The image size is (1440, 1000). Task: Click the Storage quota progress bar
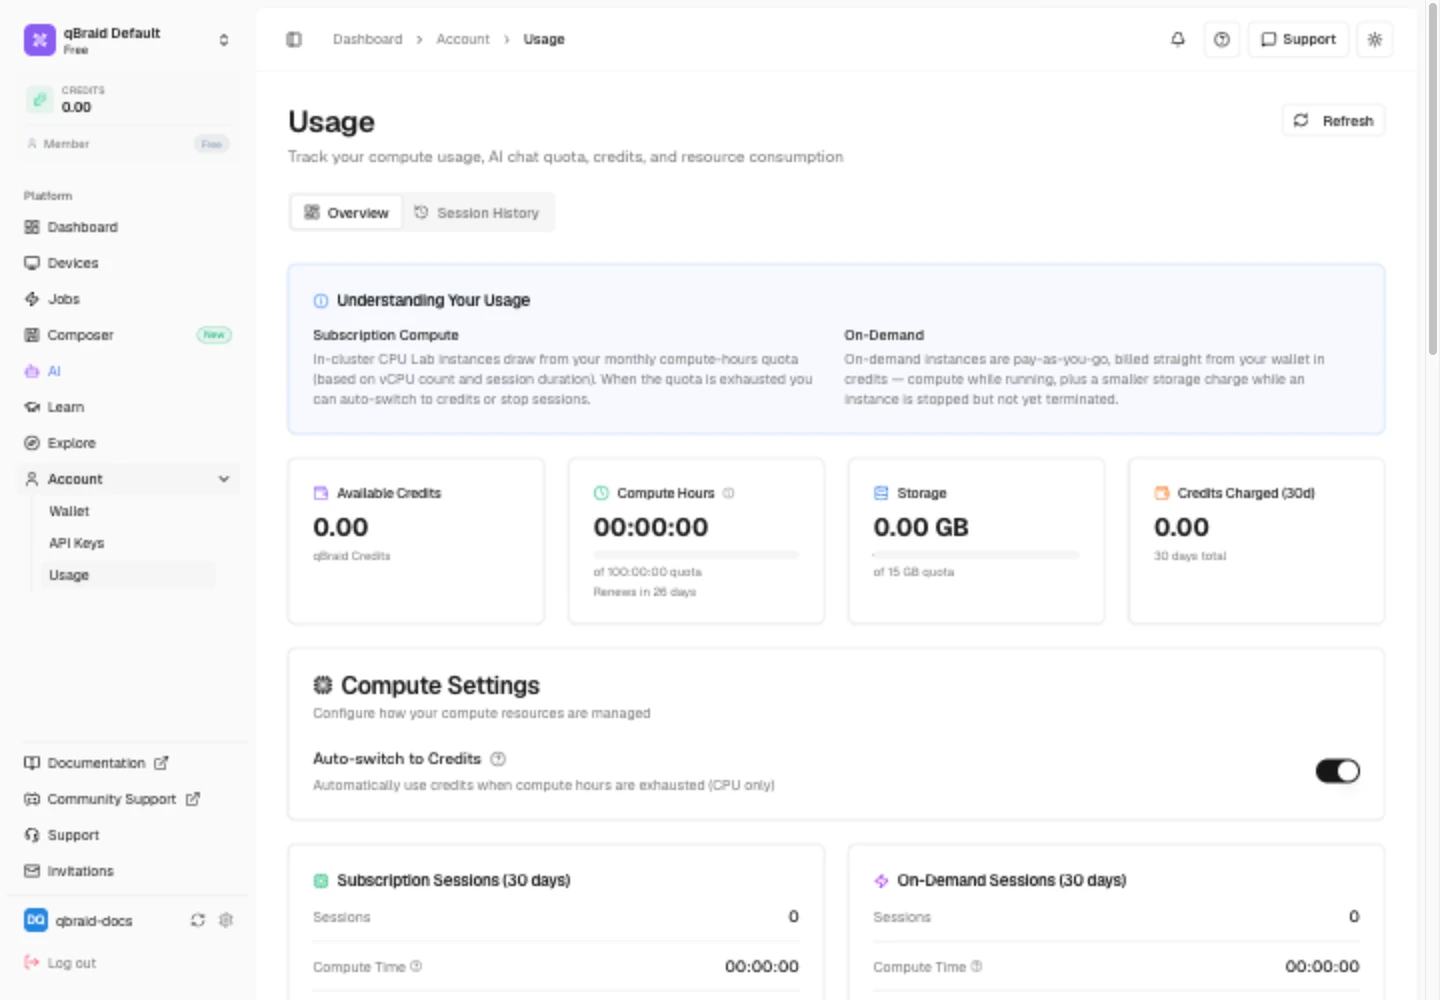[976, 554]
